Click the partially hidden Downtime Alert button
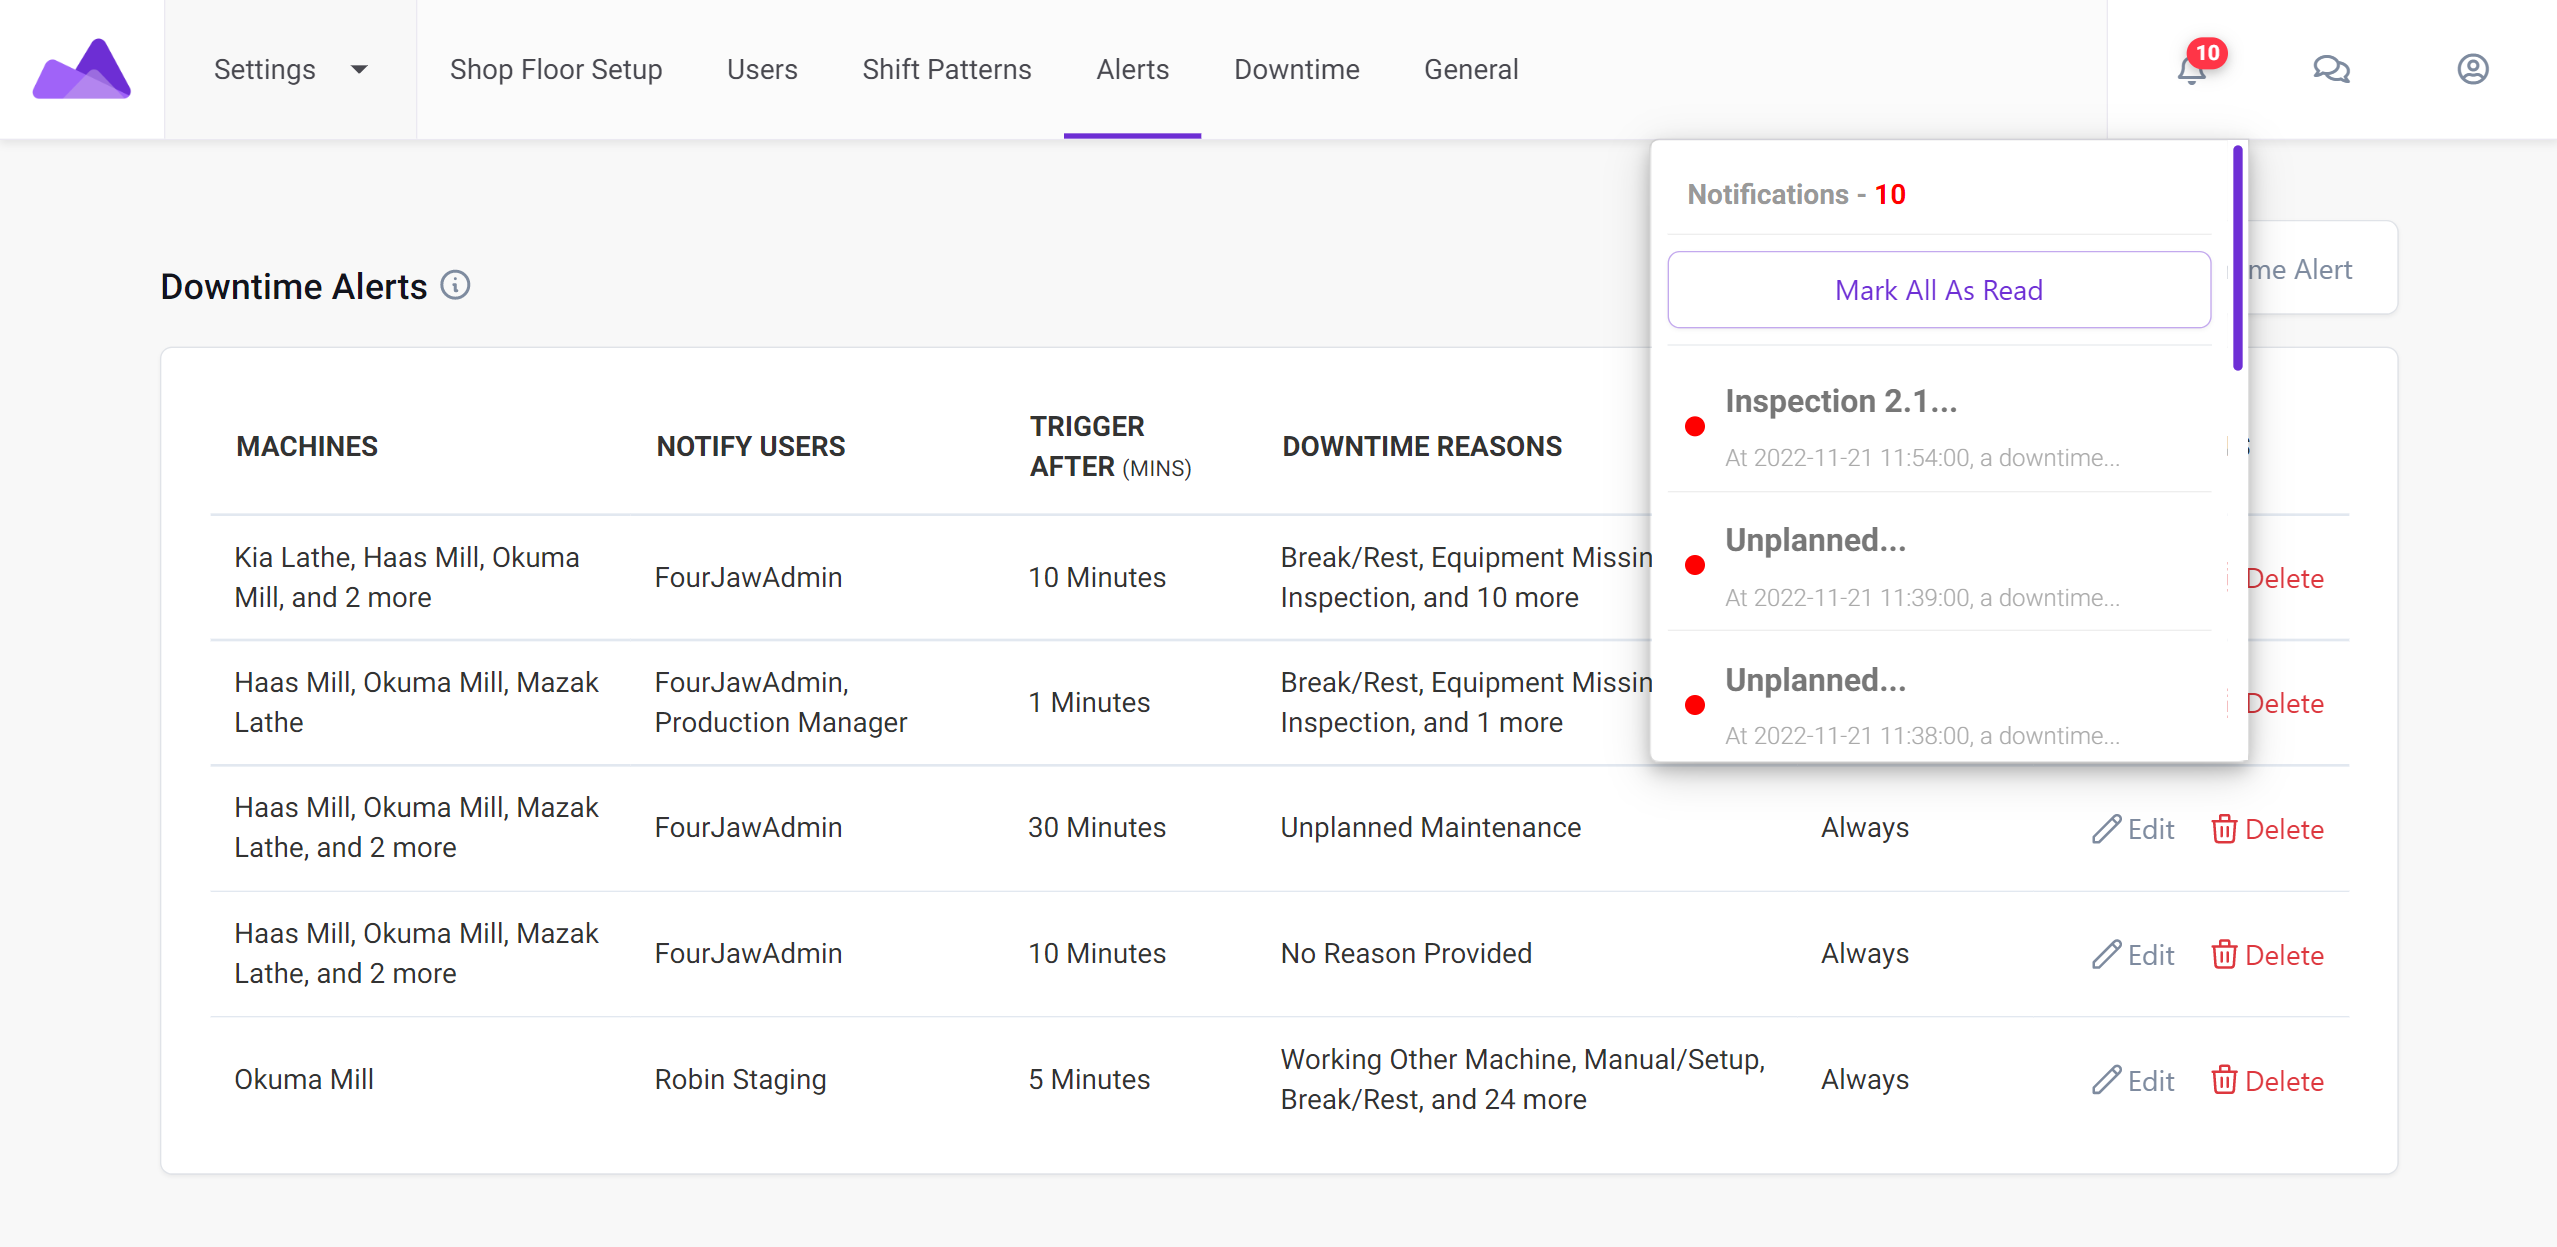 2320,268
